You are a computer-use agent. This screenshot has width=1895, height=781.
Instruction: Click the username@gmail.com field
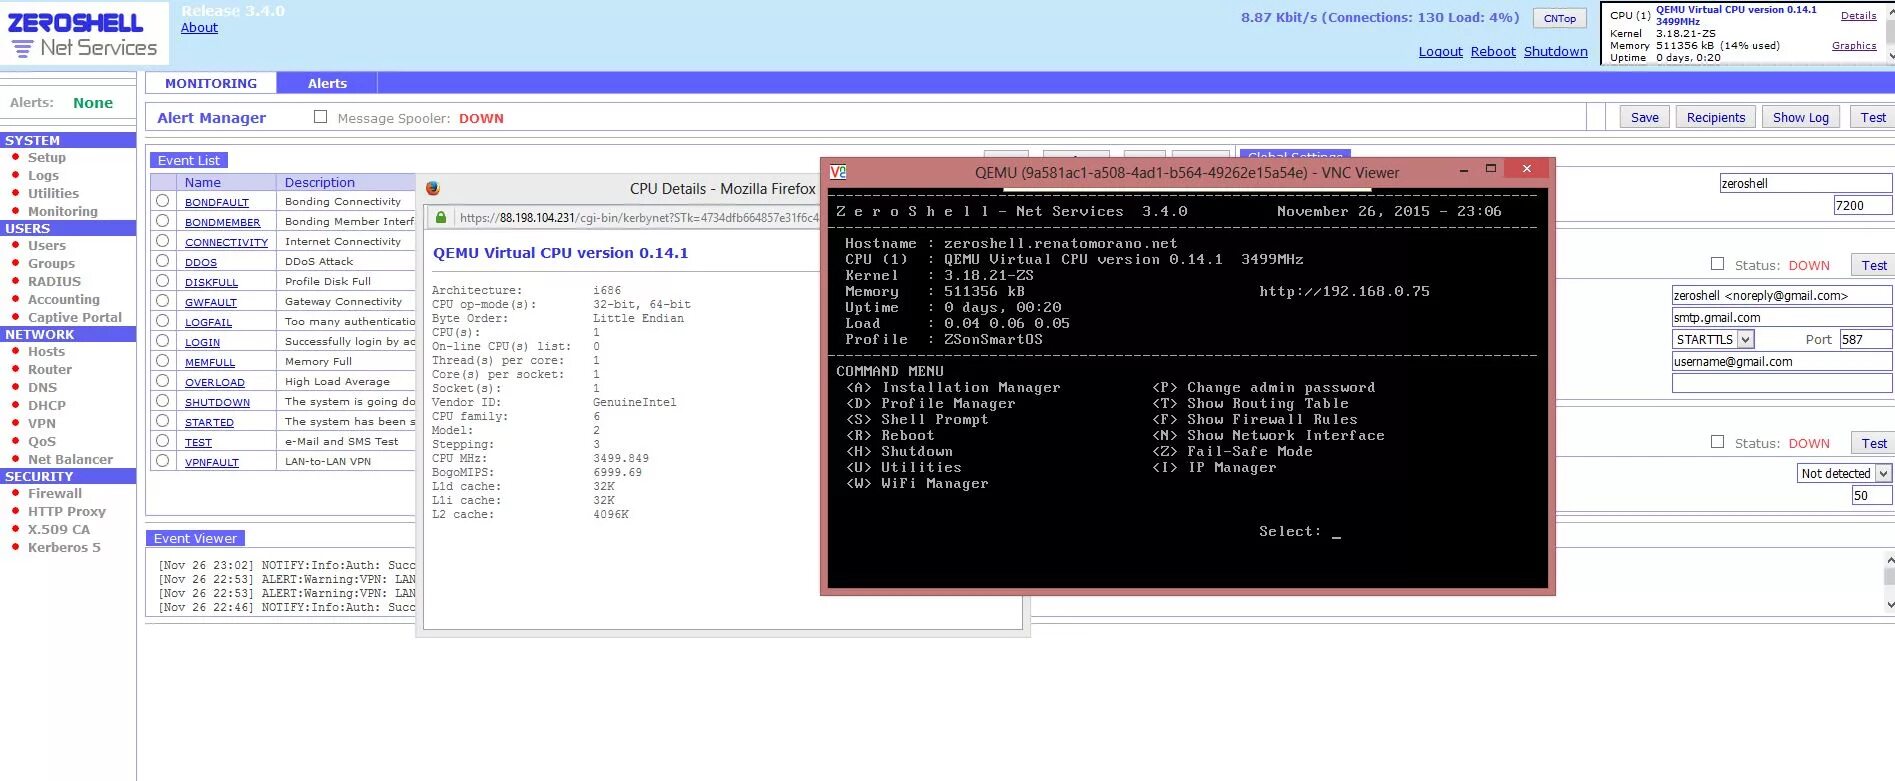pos(1782,361)
